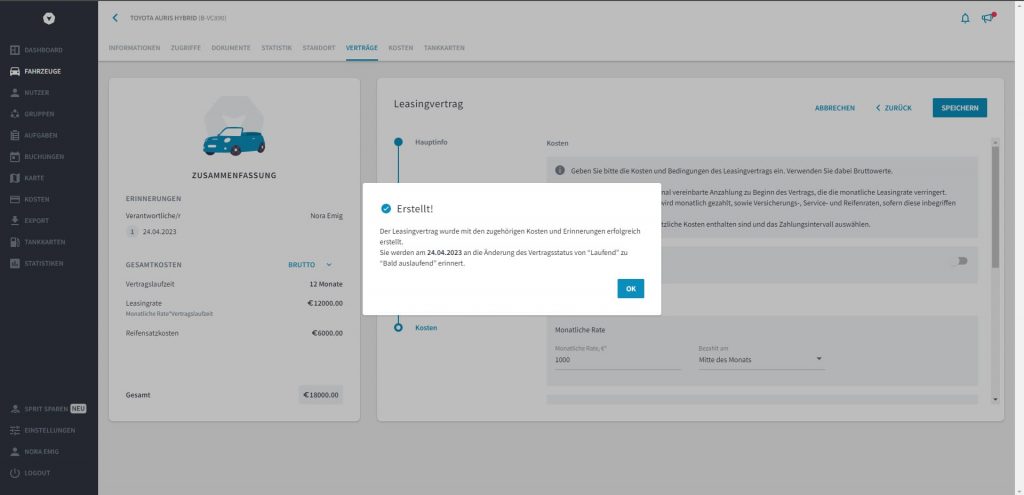The width and height of the screenshot is (1024, 495).
Task: Click the Zurück link
Action: tap(894, 108)
